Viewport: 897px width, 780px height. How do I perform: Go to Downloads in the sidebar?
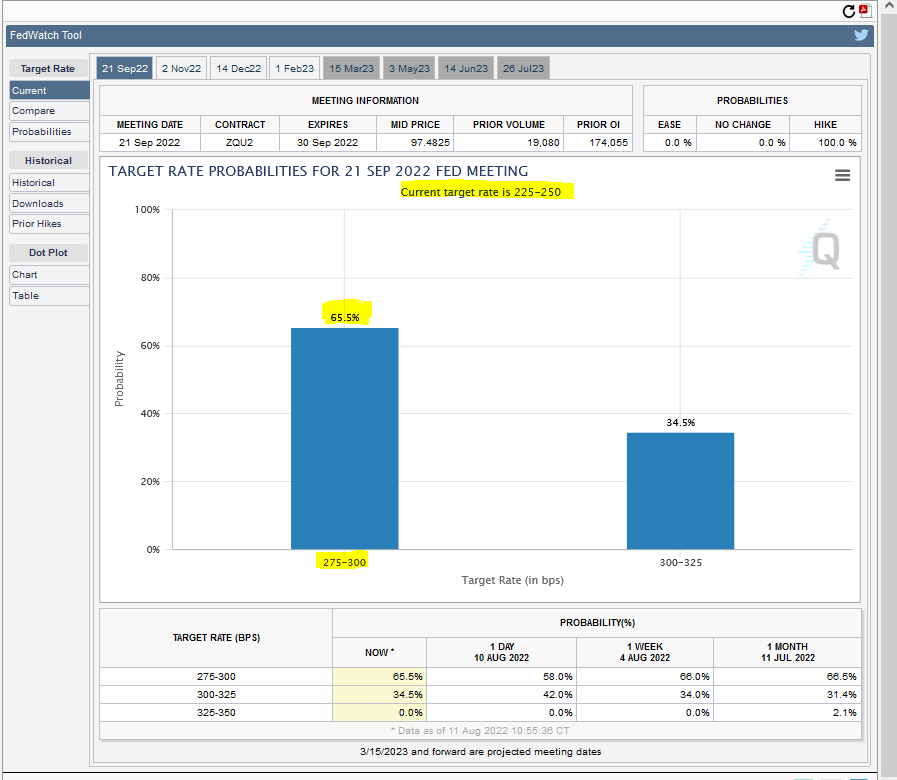[x=49, y=204]
